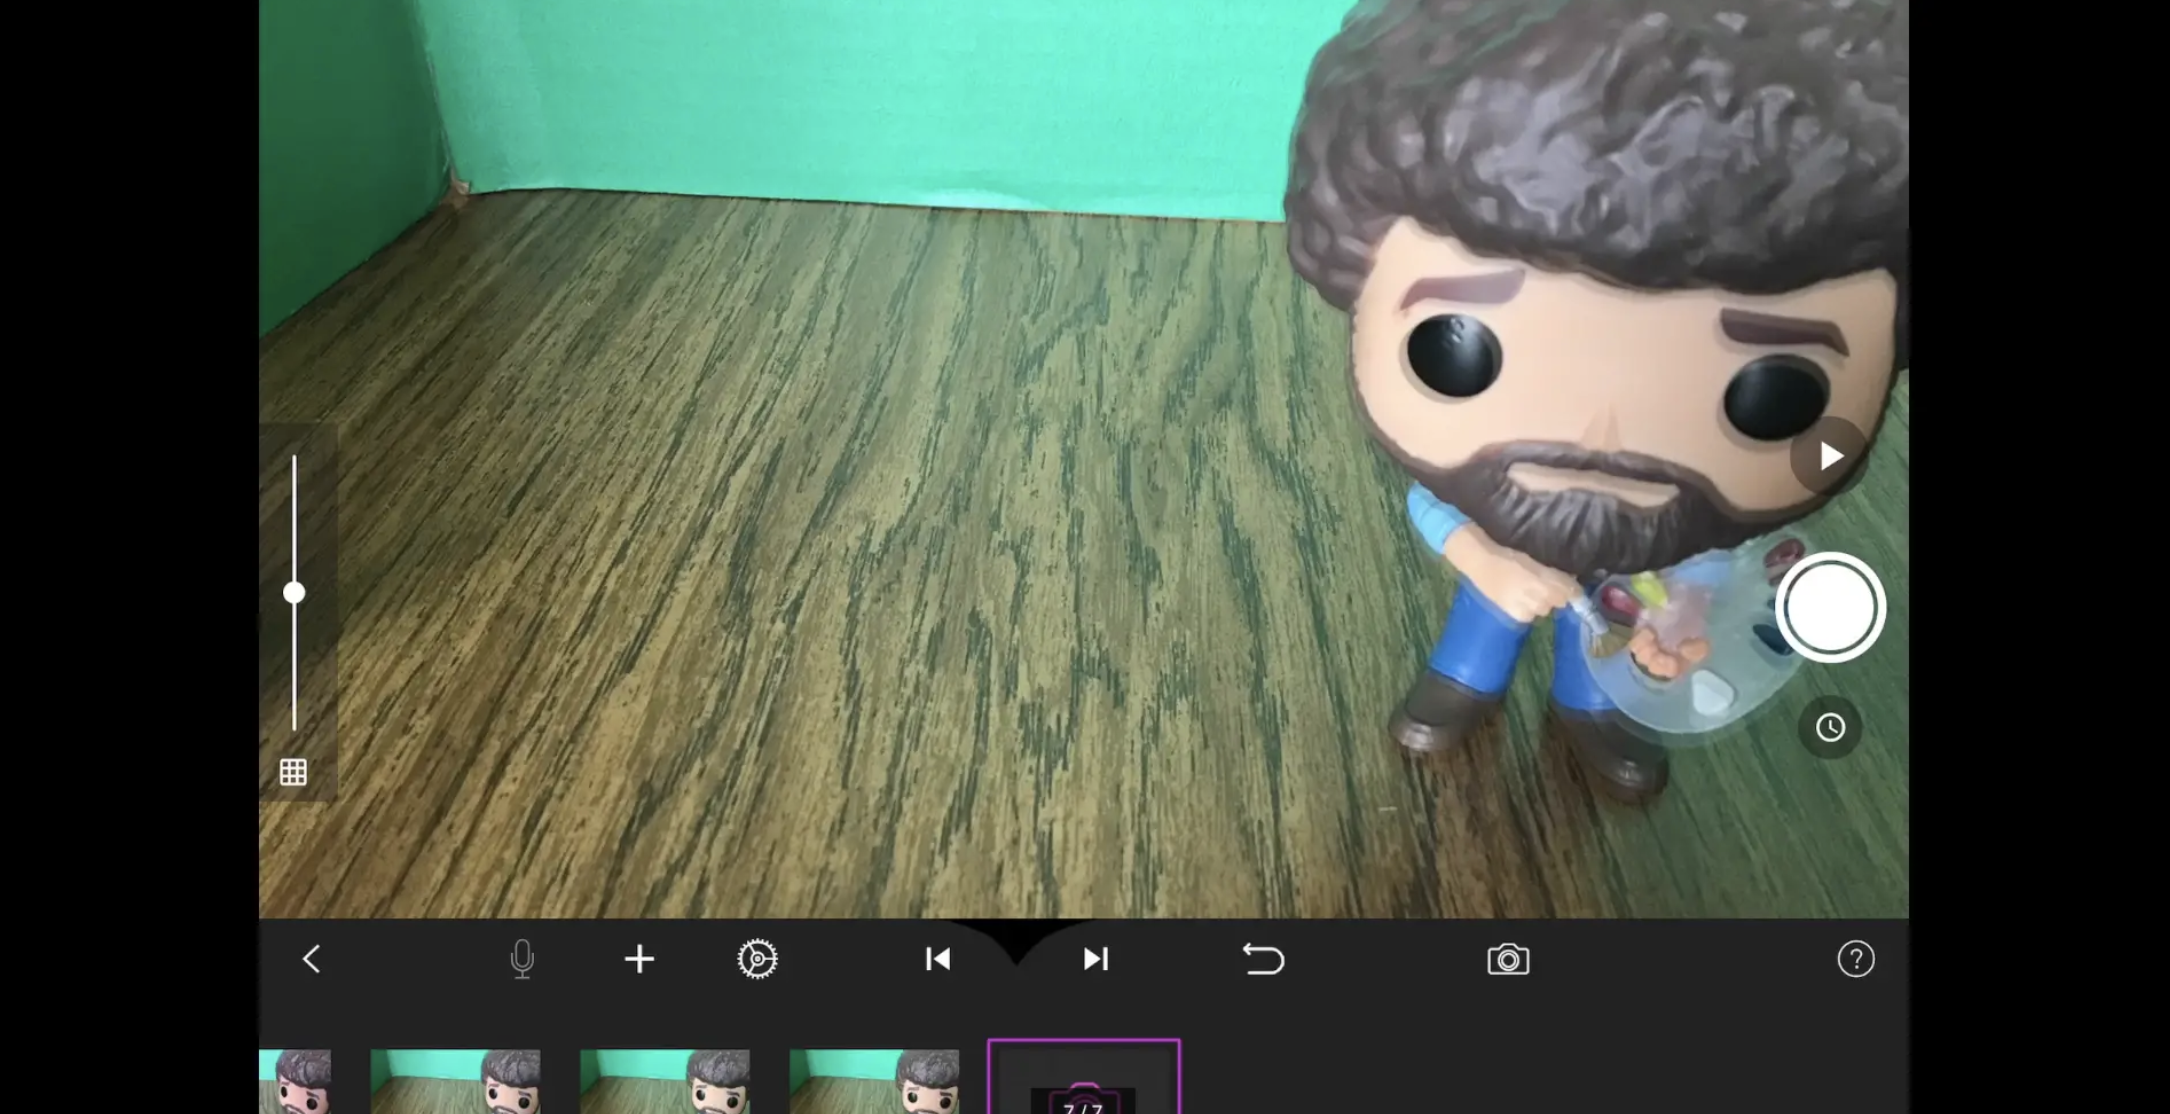Select the second visible timeline frame thumbnail
2170x1114 pixels.
click(x=456, y=1081)
